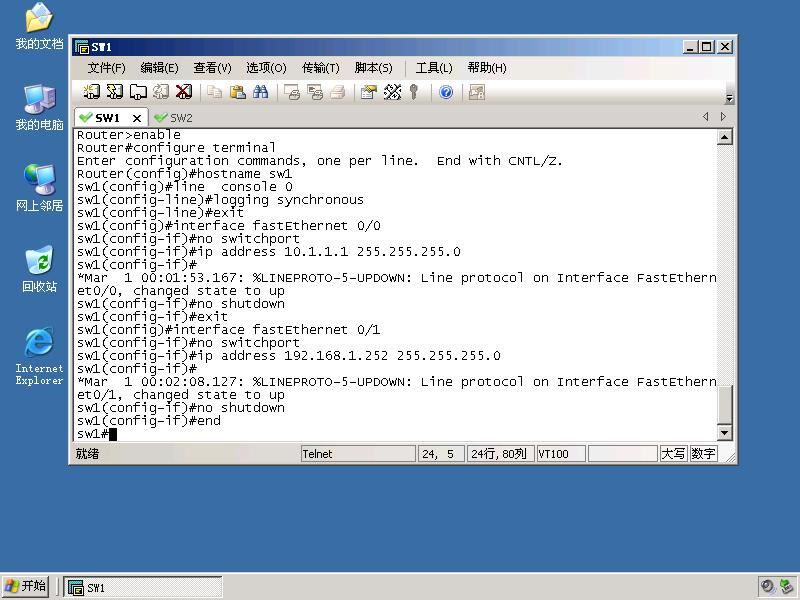800x600 pixels.
Task: Click the Find binoculars icon
Action: [261, 92]
